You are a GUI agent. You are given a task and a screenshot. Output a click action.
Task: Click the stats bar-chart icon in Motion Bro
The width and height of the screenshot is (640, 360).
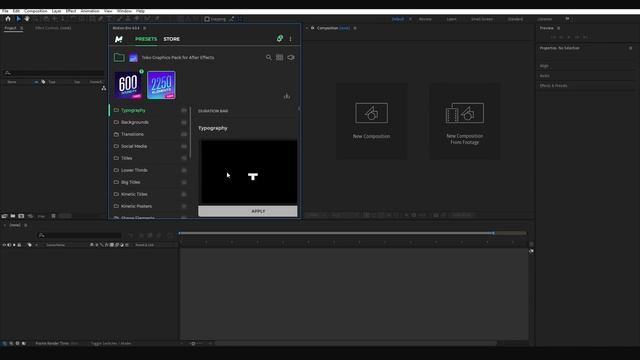pos(287,96)
